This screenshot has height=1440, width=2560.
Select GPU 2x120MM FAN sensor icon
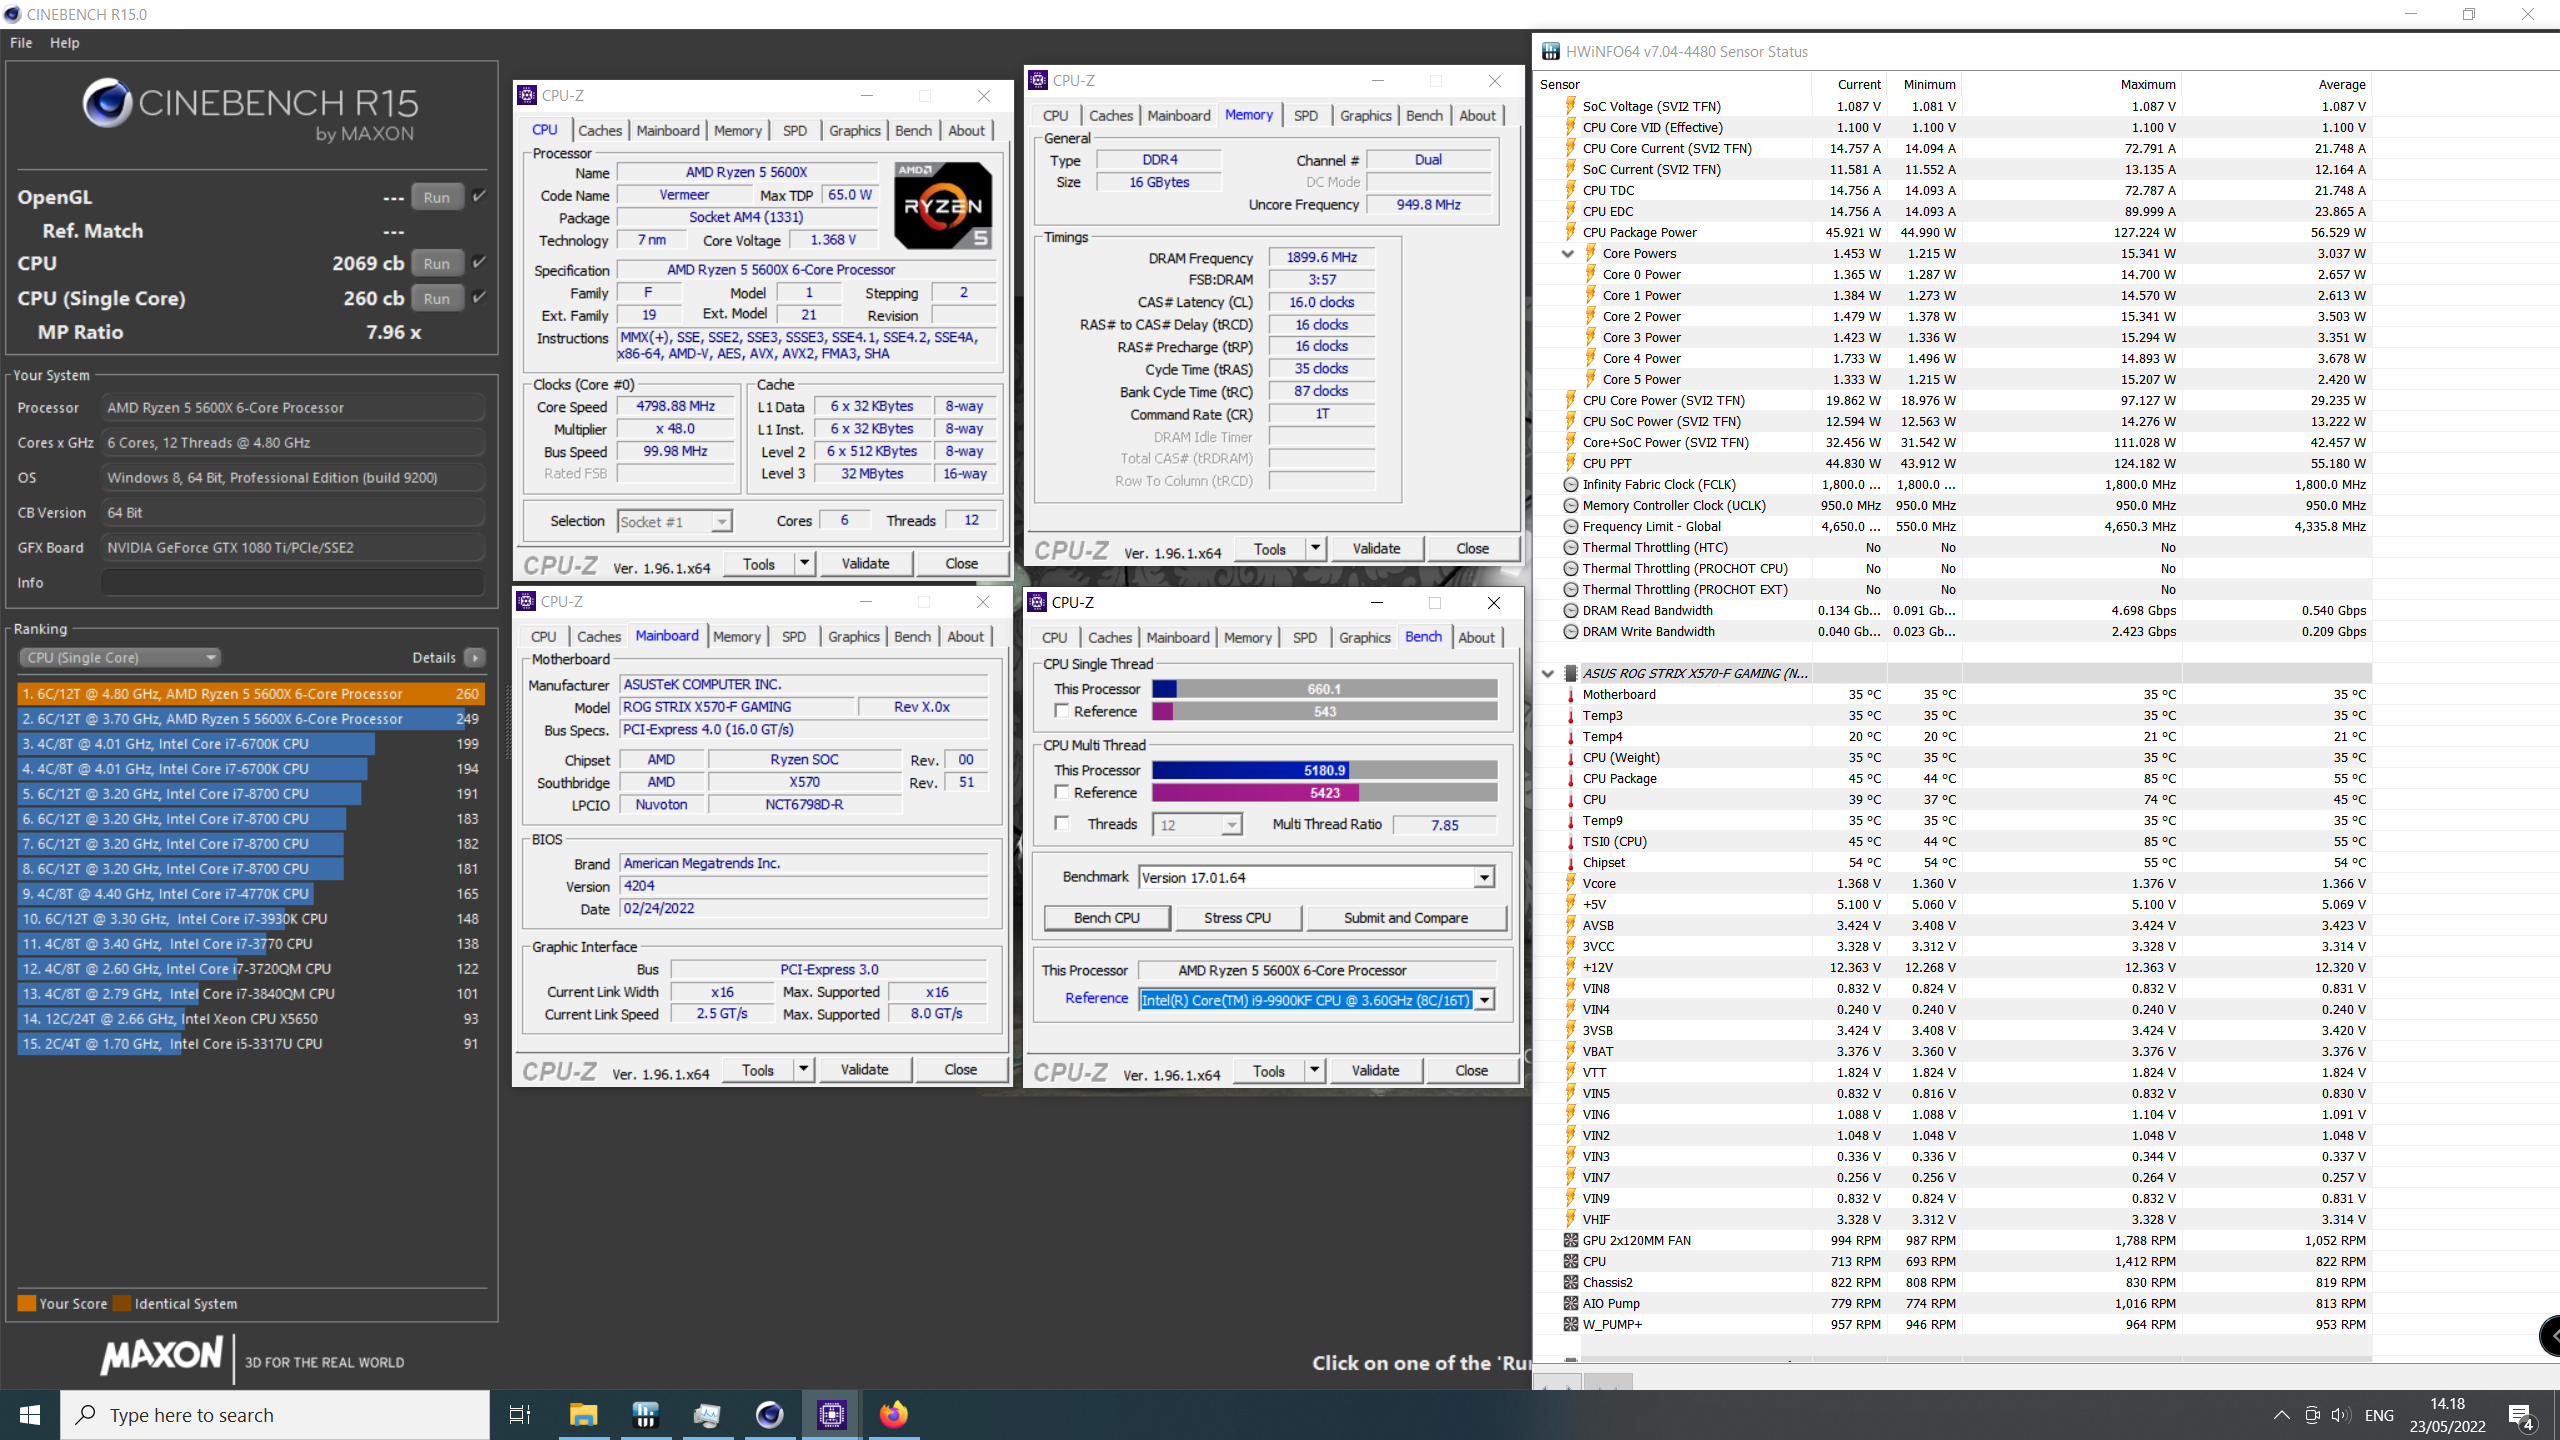pyautogui.click(x=1571, y=1240)
